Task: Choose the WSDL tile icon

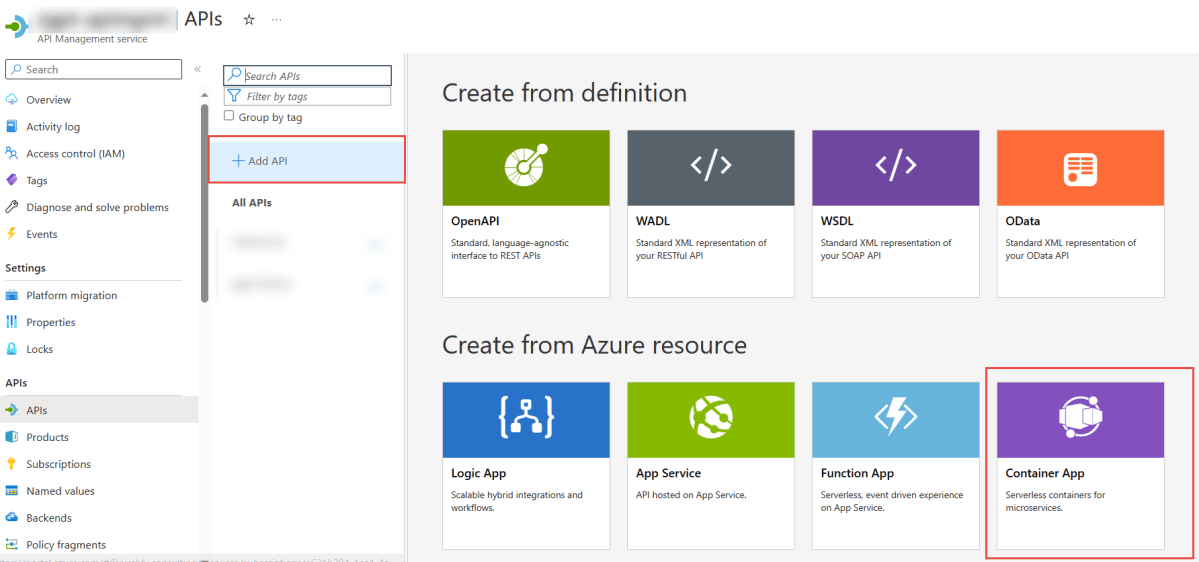Action: click(x=895, y=167)
